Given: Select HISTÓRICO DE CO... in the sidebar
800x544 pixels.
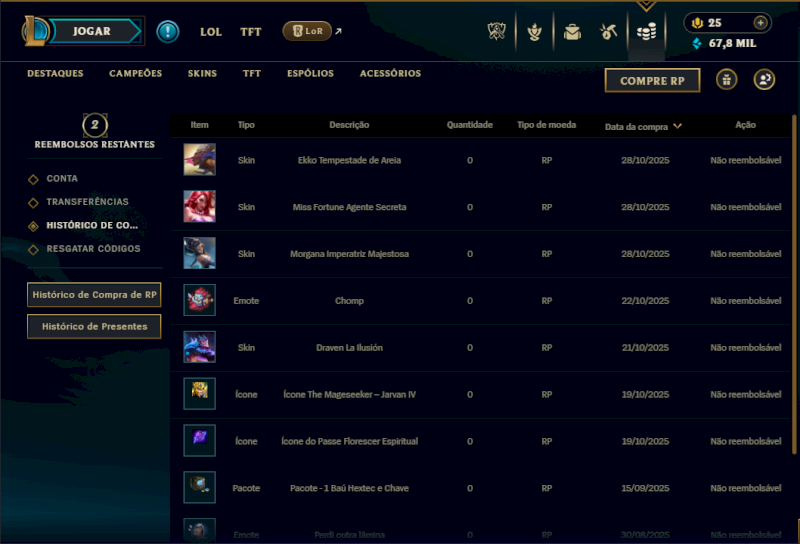Looking at the screenshot, I should pos(92,225).
